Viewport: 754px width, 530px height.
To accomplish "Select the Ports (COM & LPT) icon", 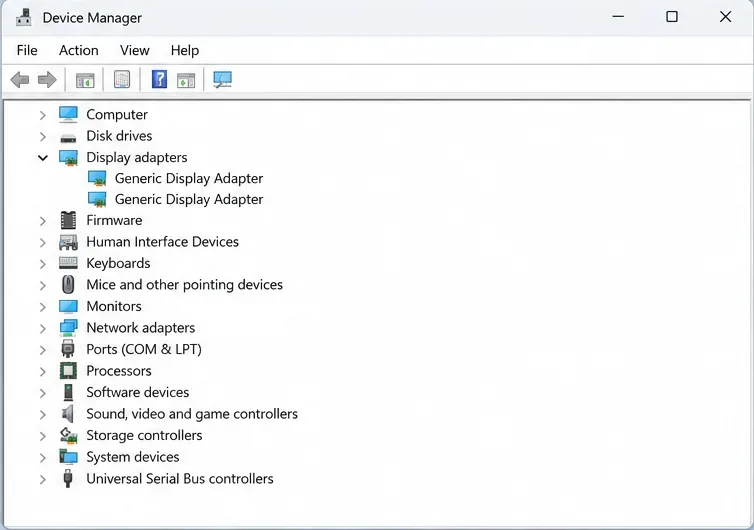I will (x=68, y=349).
